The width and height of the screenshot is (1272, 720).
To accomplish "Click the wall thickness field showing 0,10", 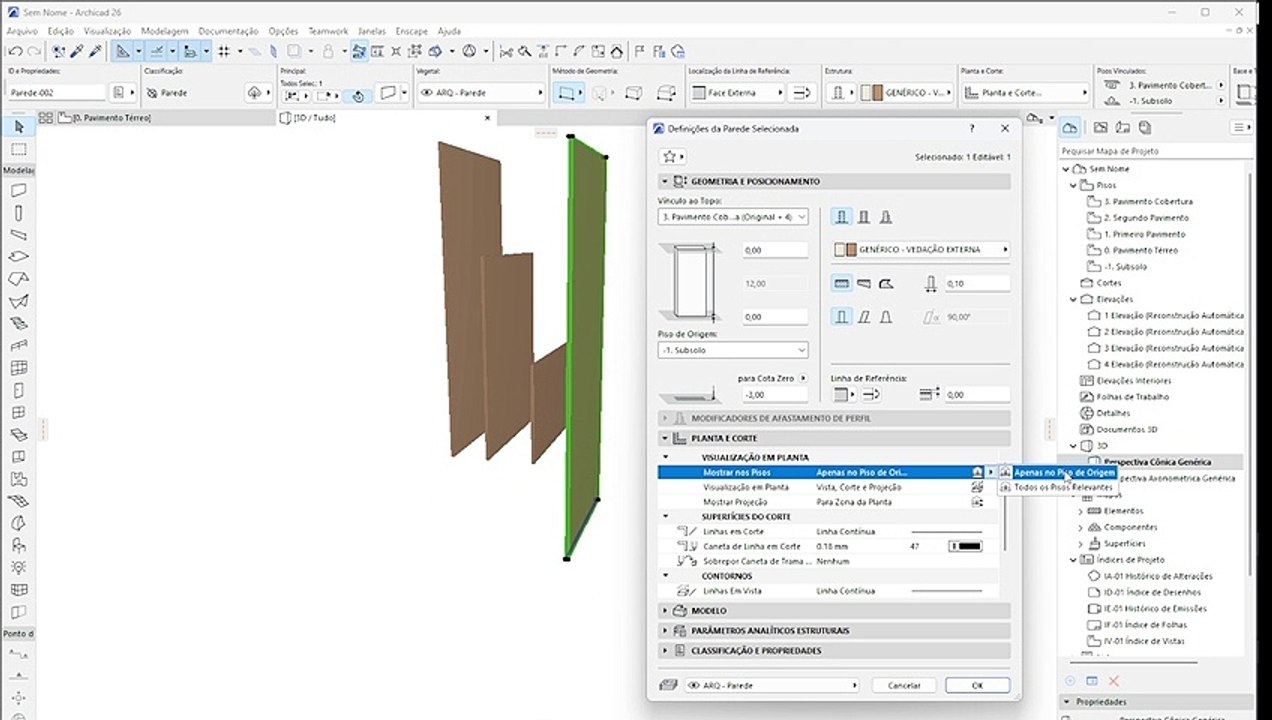I will pos(977,284).
